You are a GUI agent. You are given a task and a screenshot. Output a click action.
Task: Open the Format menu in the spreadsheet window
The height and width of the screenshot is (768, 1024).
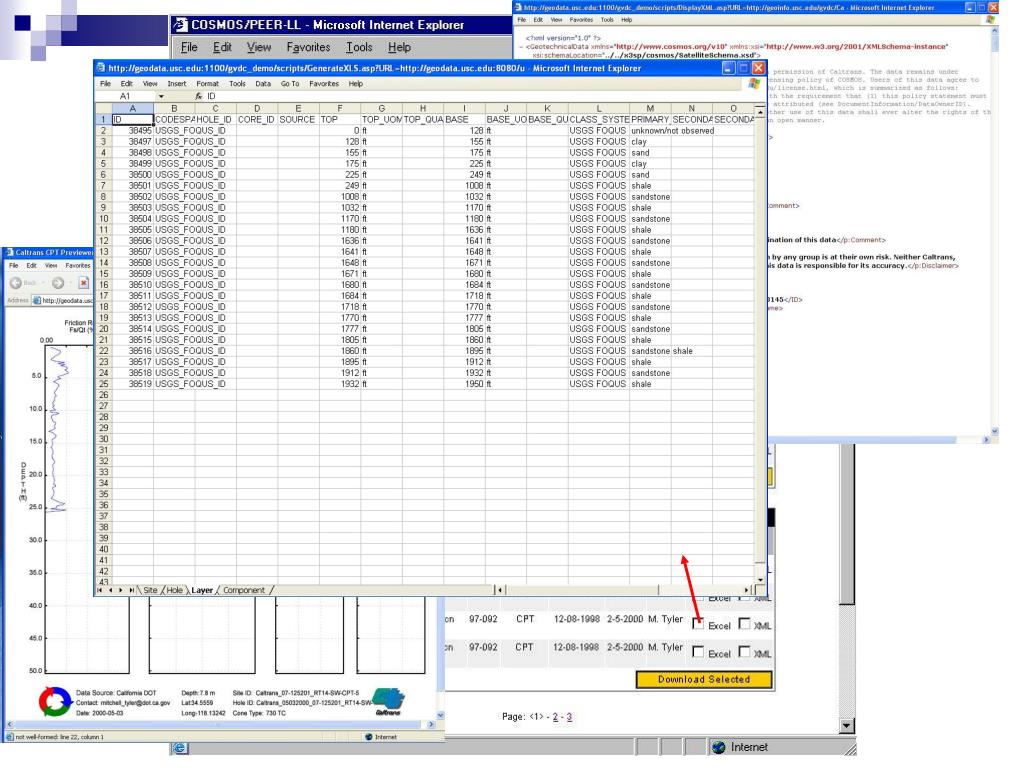click(208, 84)
